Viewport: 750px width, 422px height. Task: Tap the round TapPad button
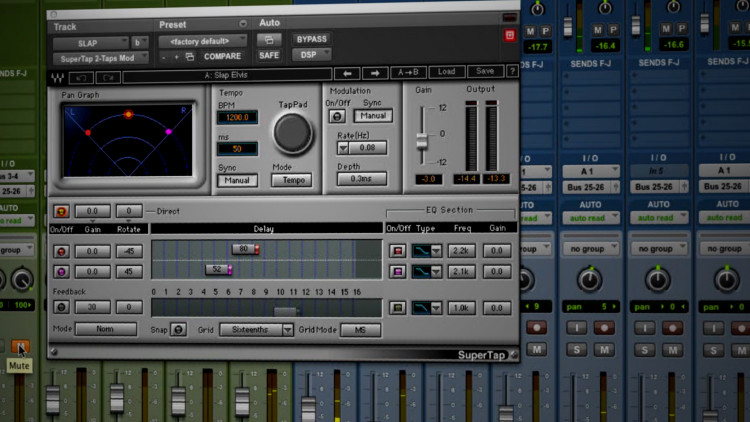pos(293,133)
